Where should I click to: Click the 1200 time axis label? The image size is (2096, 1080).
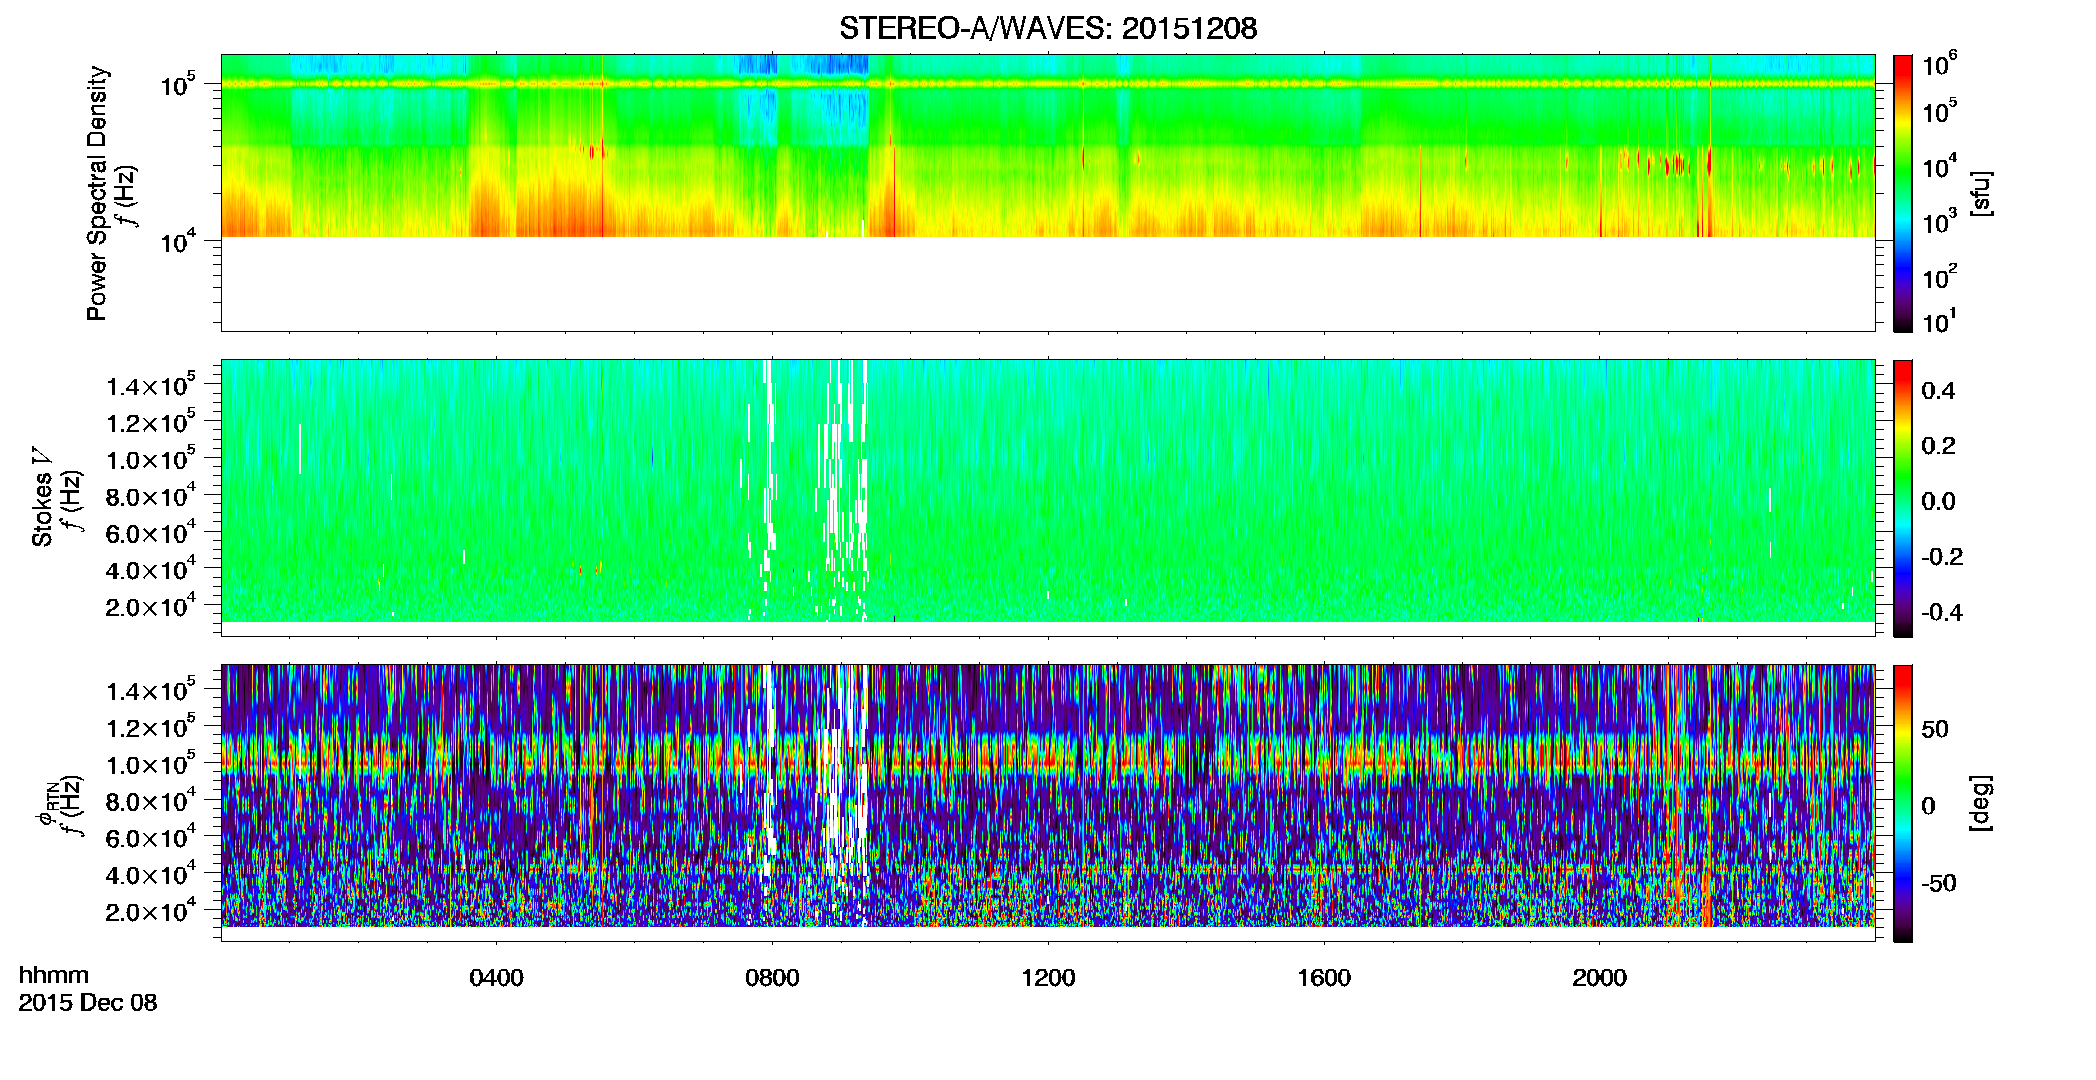tap(1048, 978)
